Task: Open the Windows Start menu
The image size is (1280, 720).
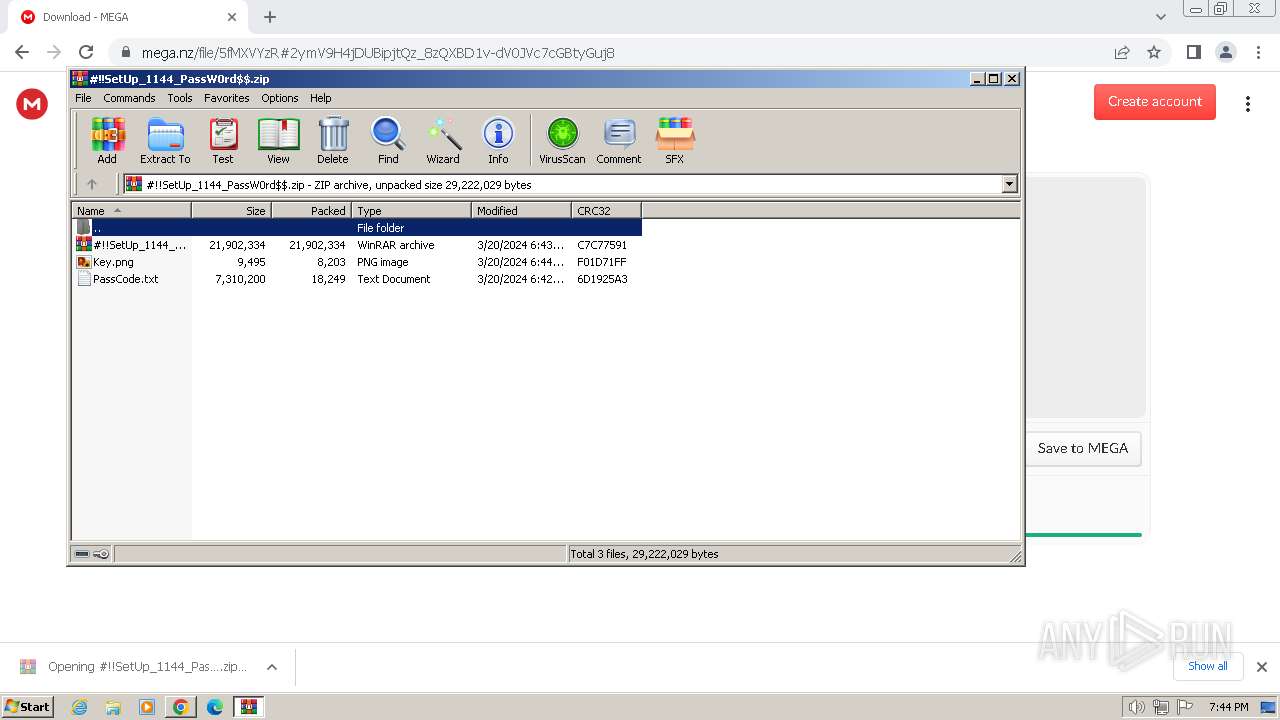Action: (x=28, y=706)
